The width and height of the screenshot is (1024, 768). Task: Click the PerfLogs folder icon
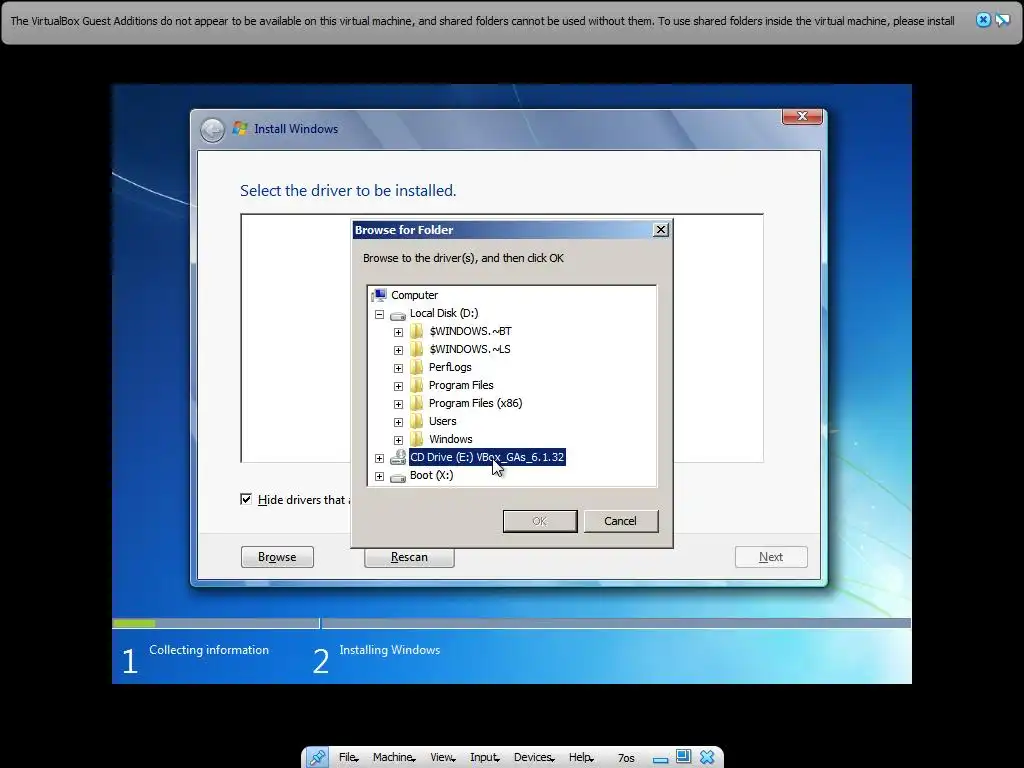pos(416,367)
